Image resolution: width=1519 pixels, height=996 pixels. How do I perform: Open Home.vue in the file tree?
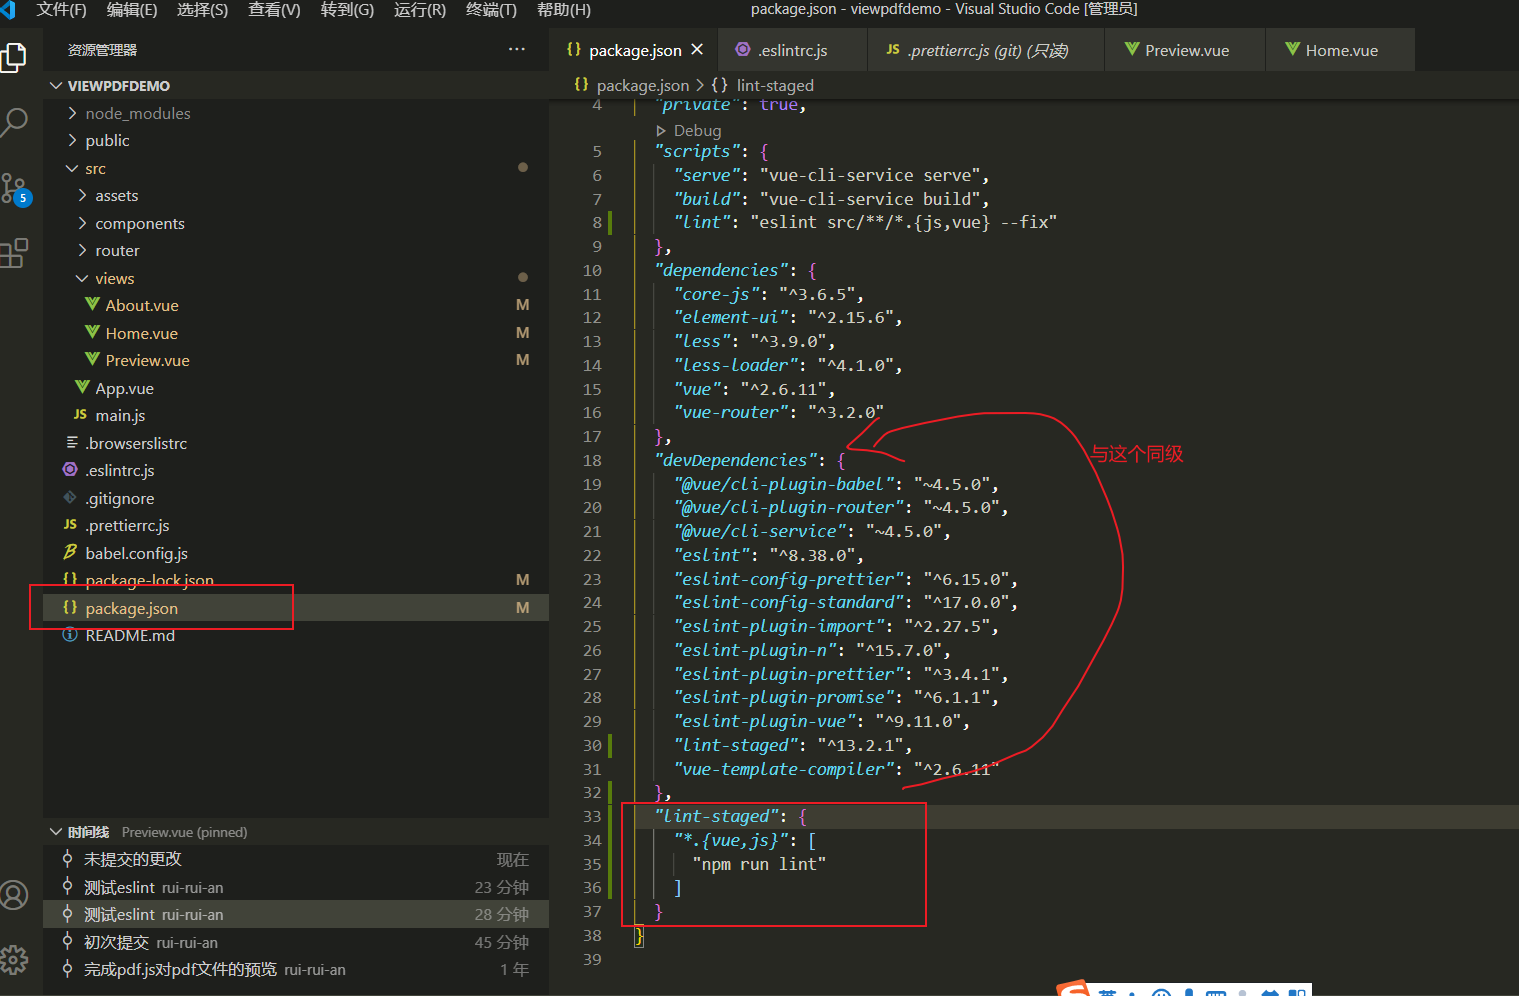pos(296,333)
